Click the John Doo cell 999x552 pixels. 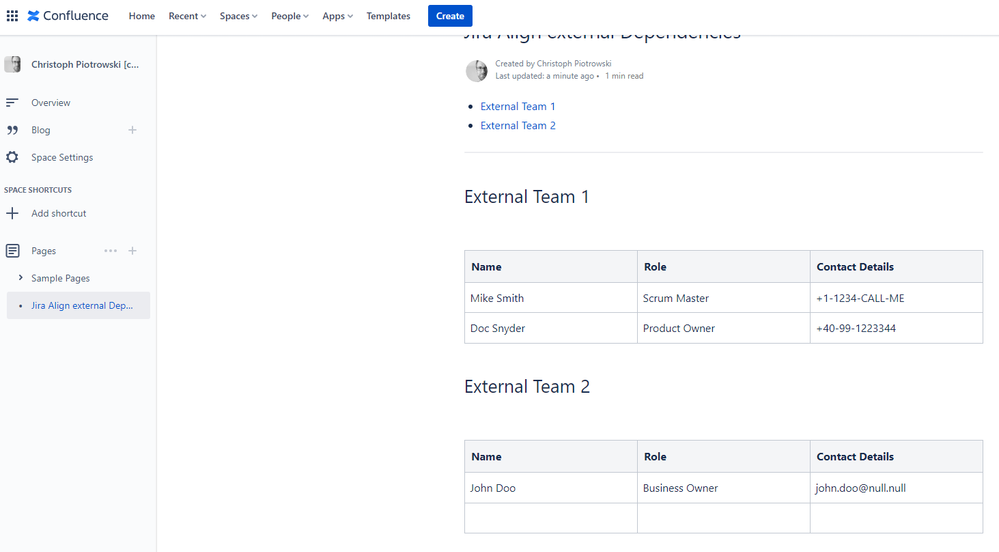coord(551,488)
